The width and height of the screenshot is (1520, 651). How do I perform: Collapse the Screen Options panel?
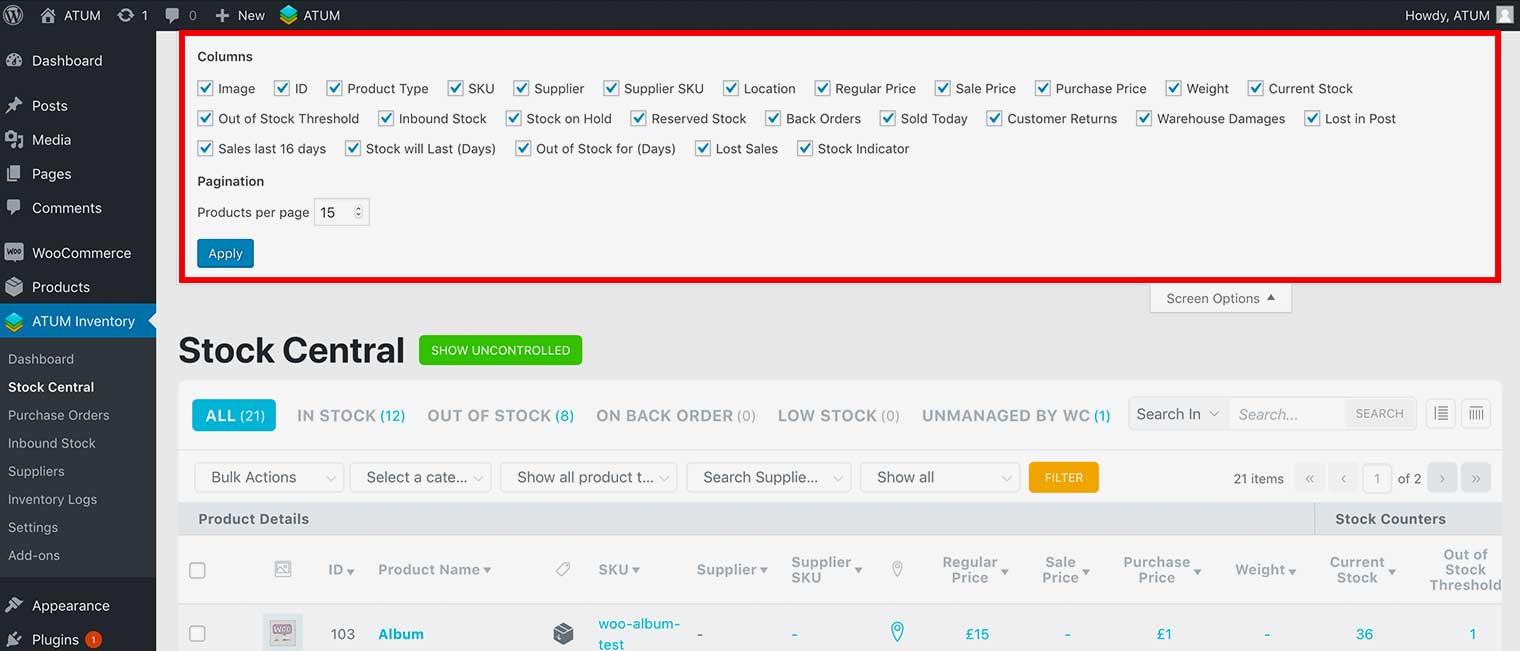coord(1220,298)
